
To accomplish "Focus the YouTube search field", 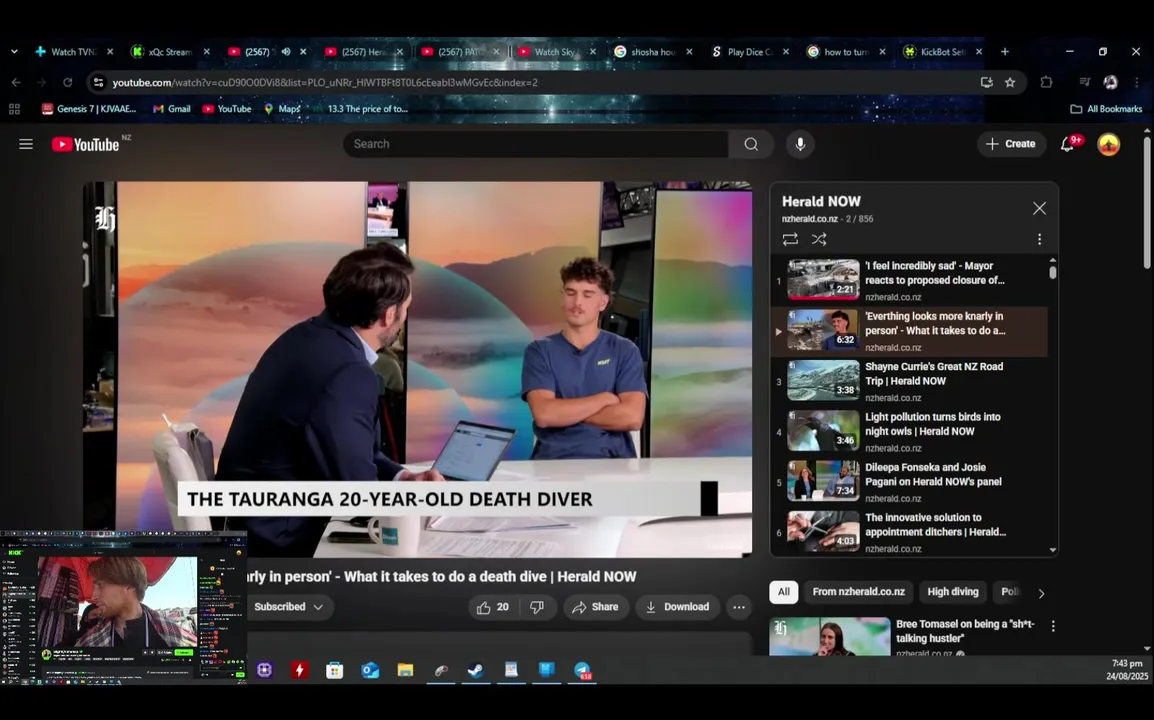I will coord(536,144).
